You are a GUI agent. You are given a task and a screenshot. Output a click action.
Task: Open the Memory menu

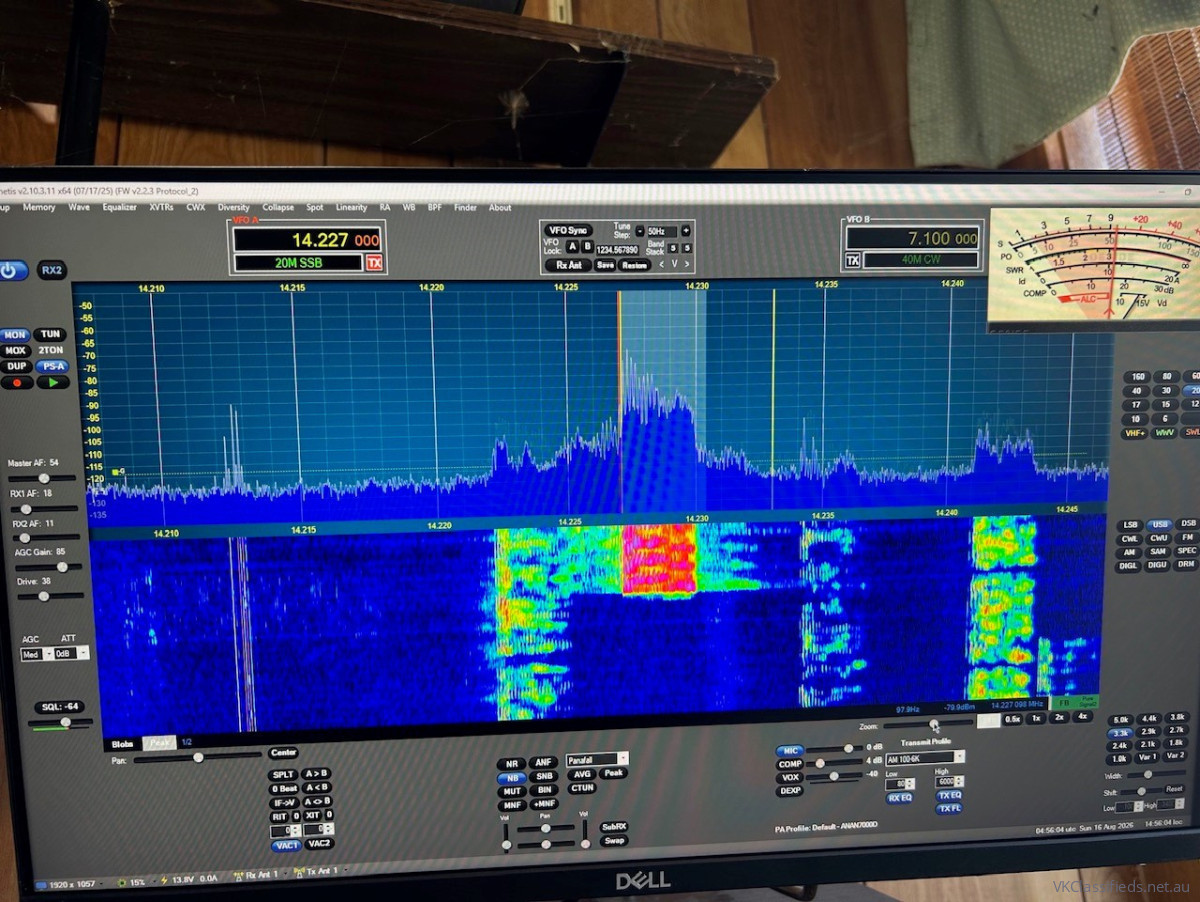click(39, 207)
